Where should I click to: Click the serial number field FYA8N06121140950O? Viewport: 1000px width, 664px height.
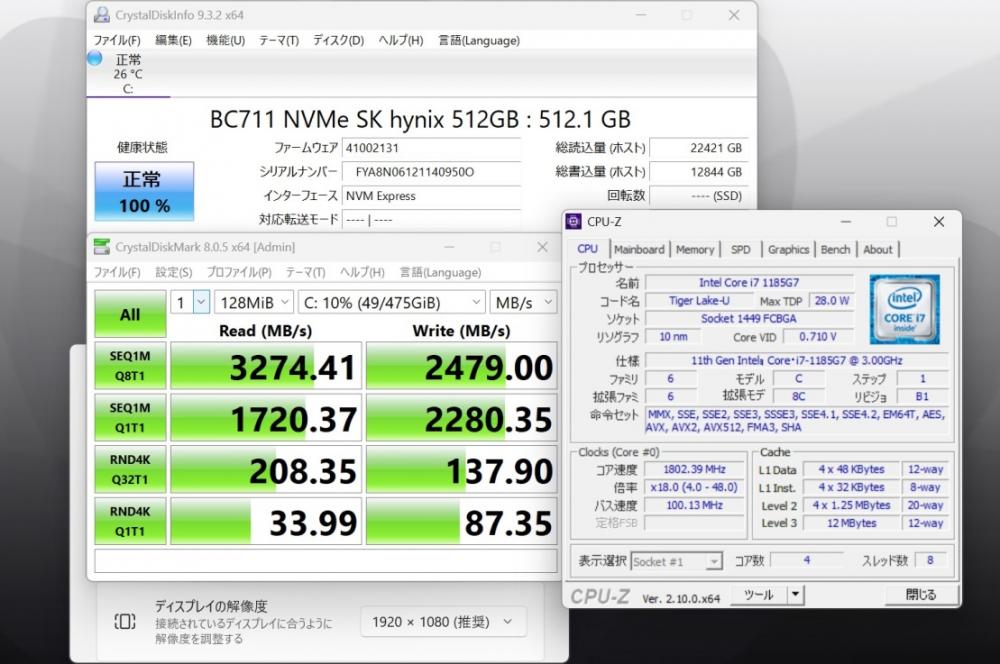[431, 172]
